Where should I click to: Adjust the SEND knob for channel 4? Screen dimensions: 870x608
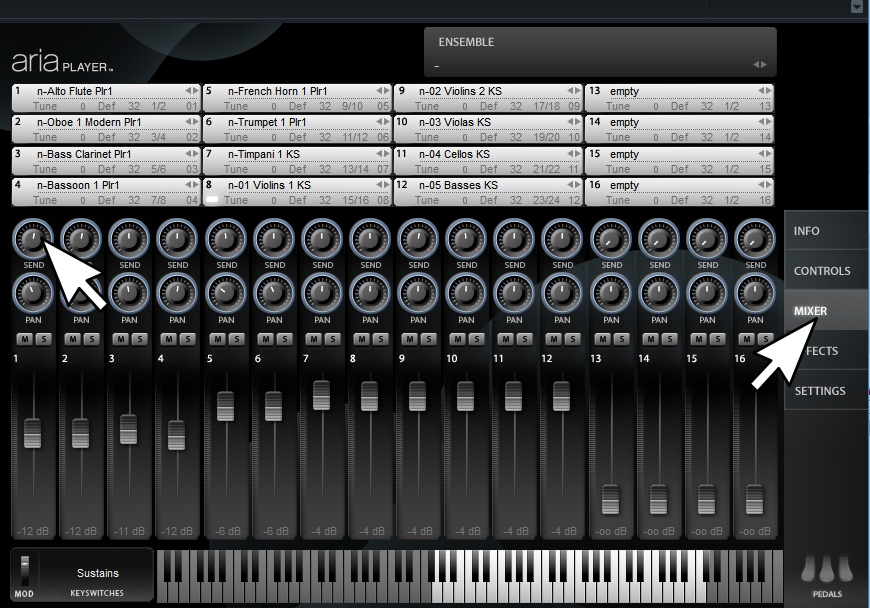click(x=177, y=240)
